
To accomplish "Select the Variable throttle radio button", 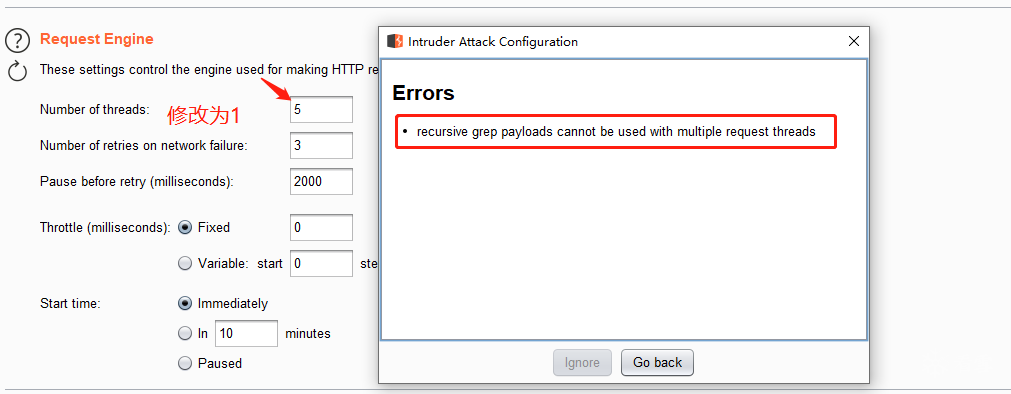I will 185,263.
